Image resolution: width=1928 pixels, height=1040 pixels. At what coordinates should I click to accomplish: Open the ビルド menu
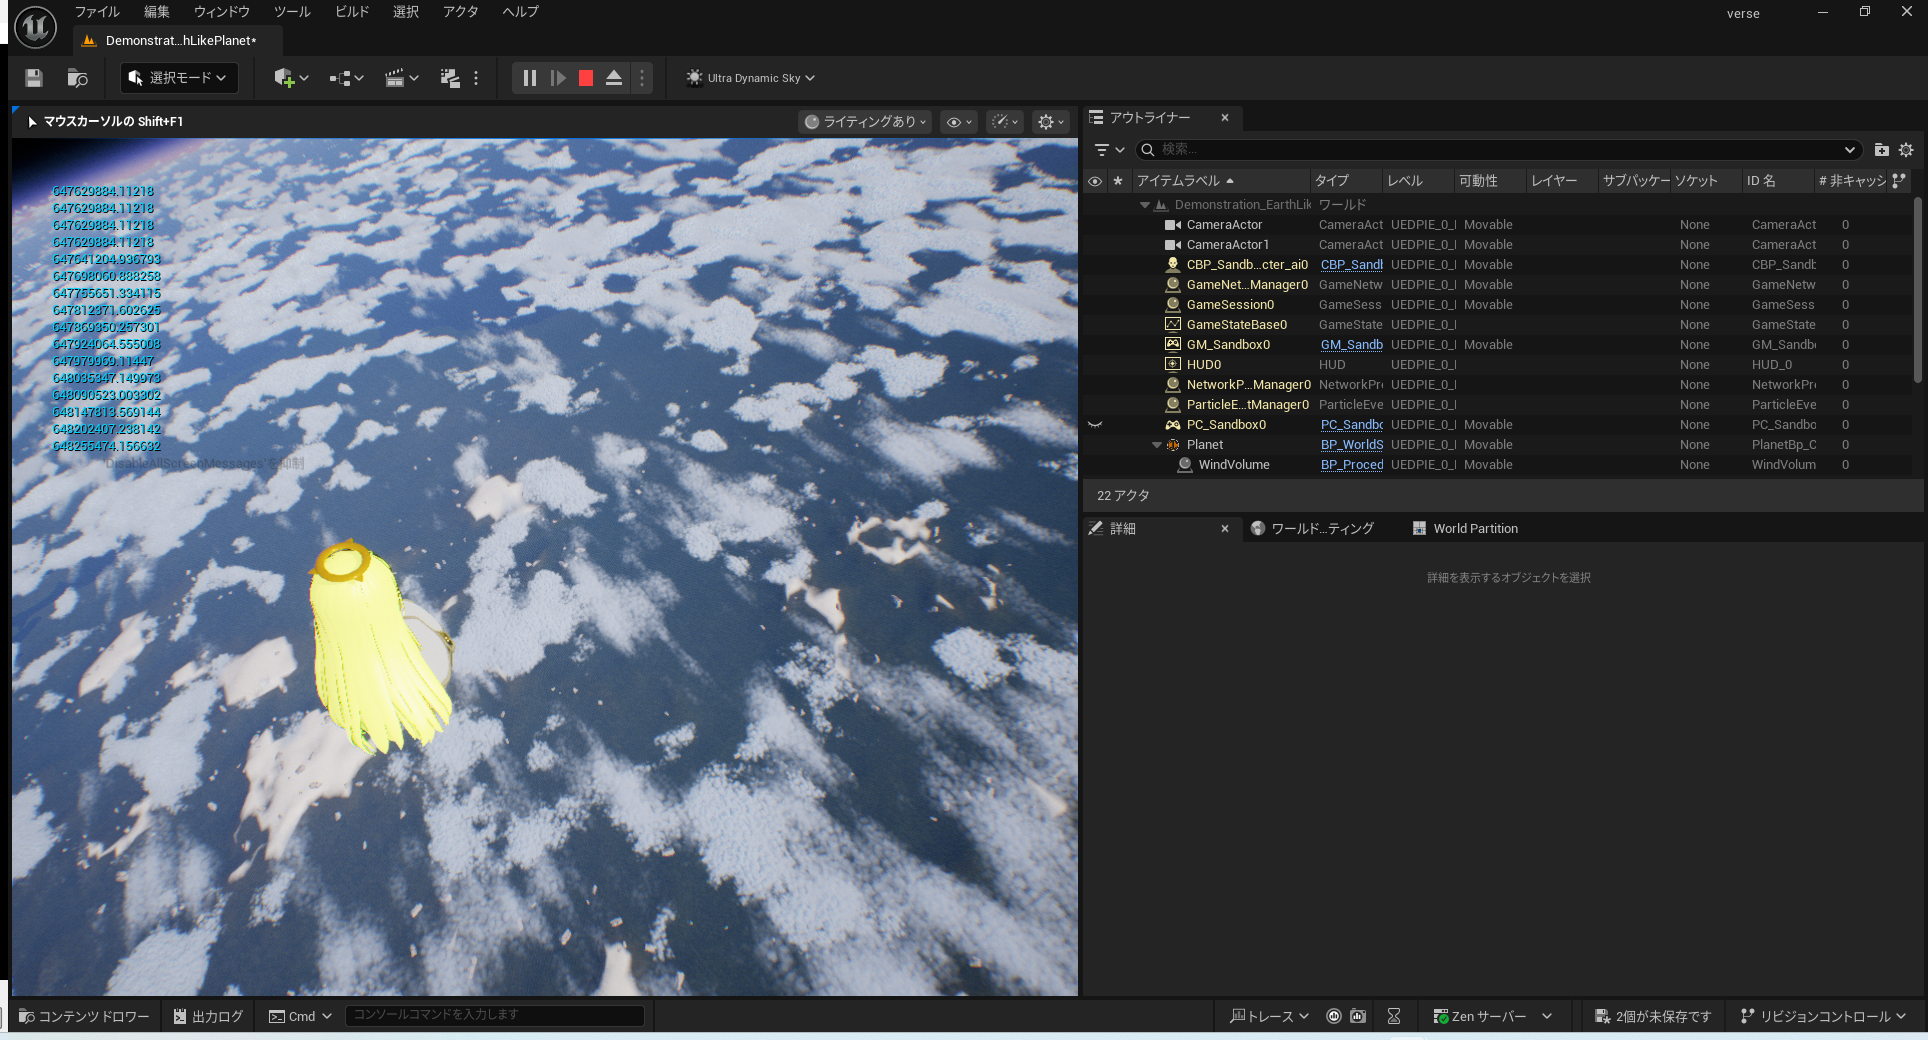click(352, 12)
